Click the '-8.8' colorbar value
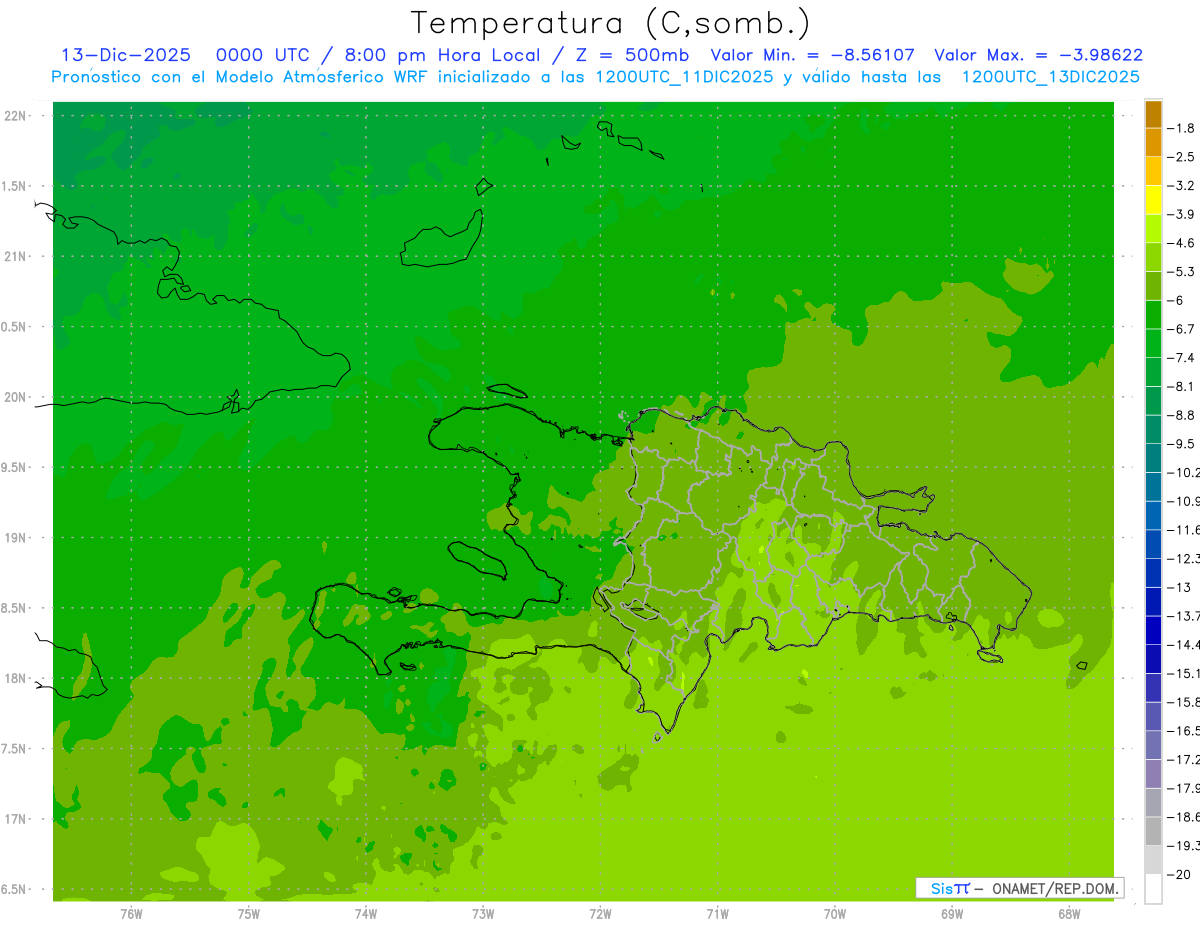1200x927 pixels. (x=1182, y=415)
